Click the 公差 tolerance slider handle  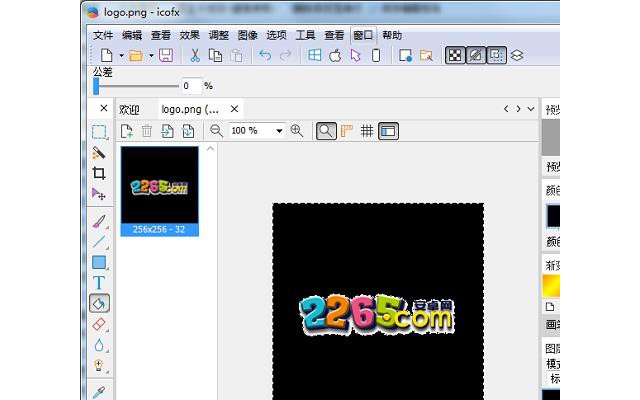pos(96,86)
